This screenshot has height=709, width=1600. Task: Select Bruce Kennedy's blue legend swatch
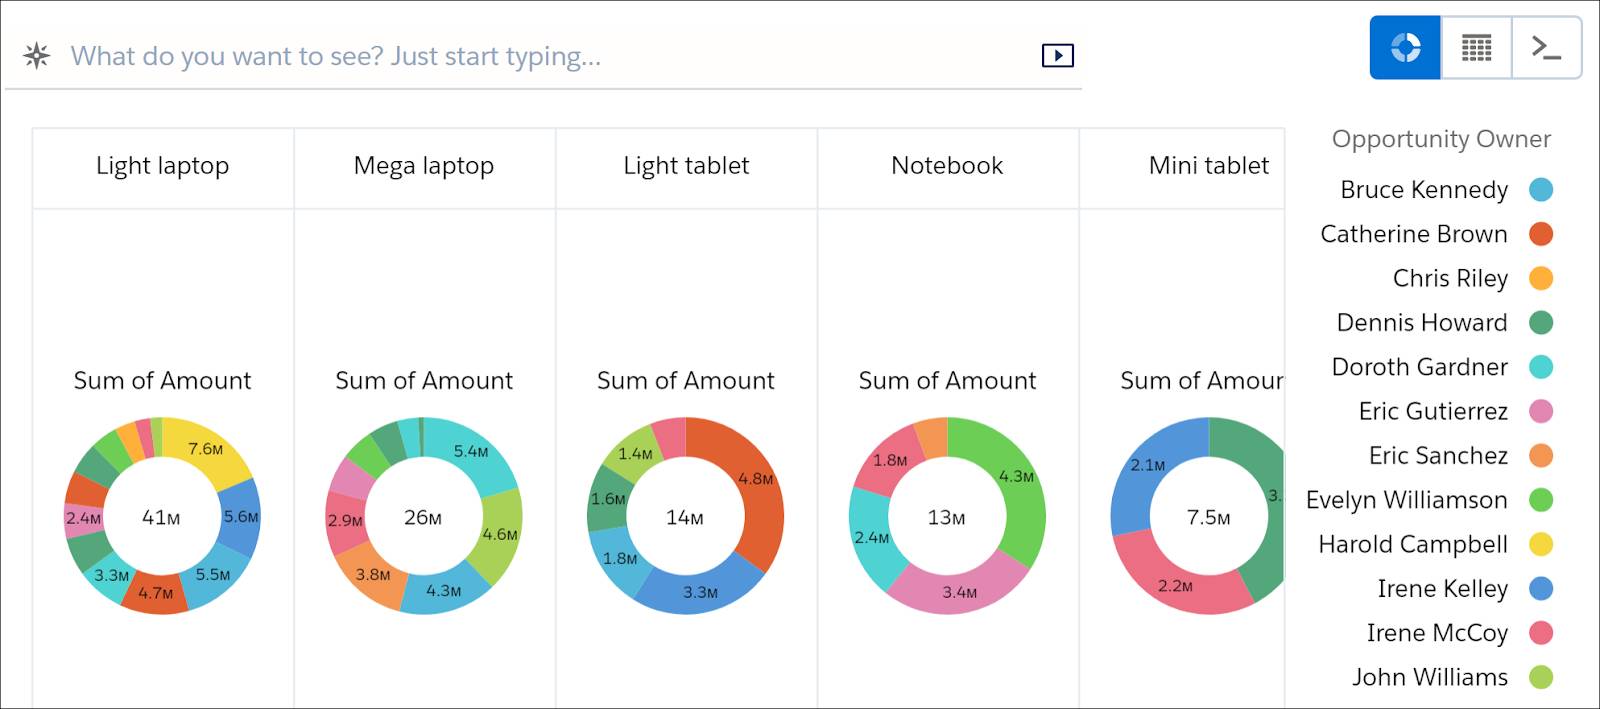click(x=1541, y=190)
